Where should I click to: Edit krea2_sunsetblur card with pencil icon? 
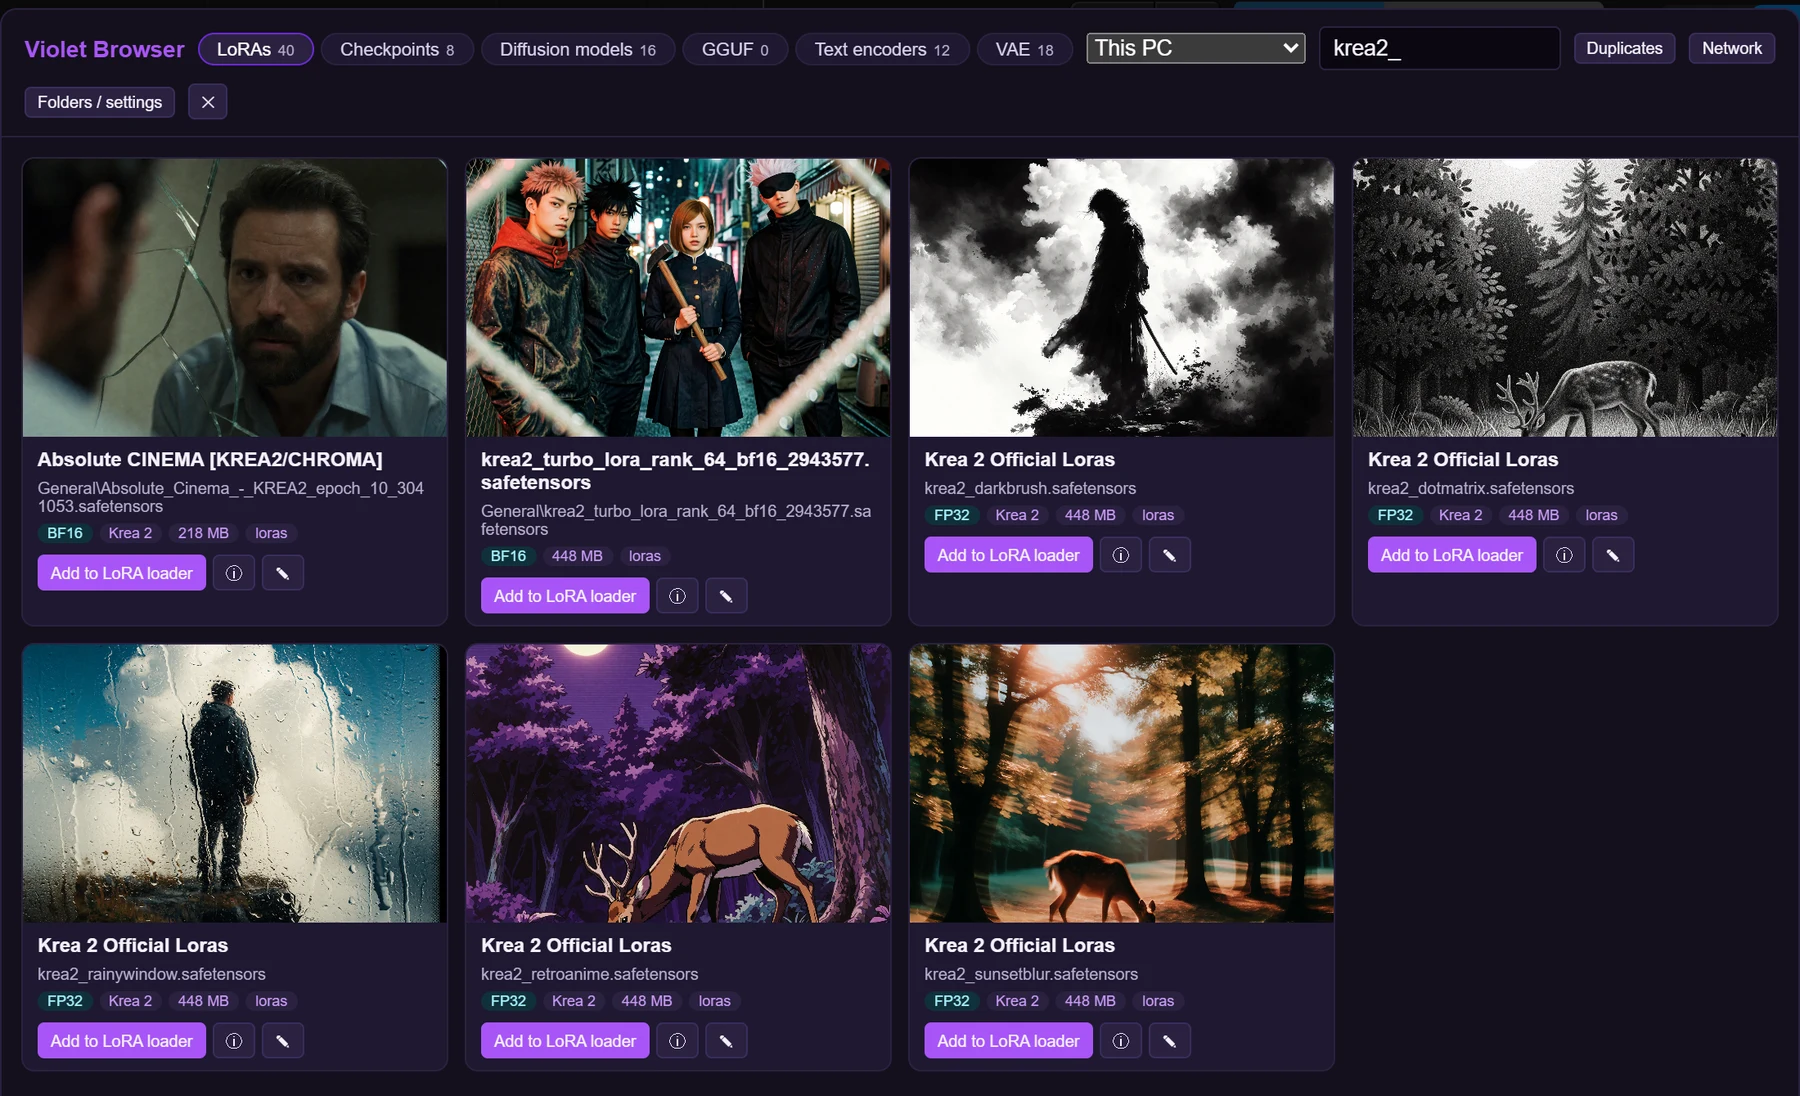coord(1170,1041)
